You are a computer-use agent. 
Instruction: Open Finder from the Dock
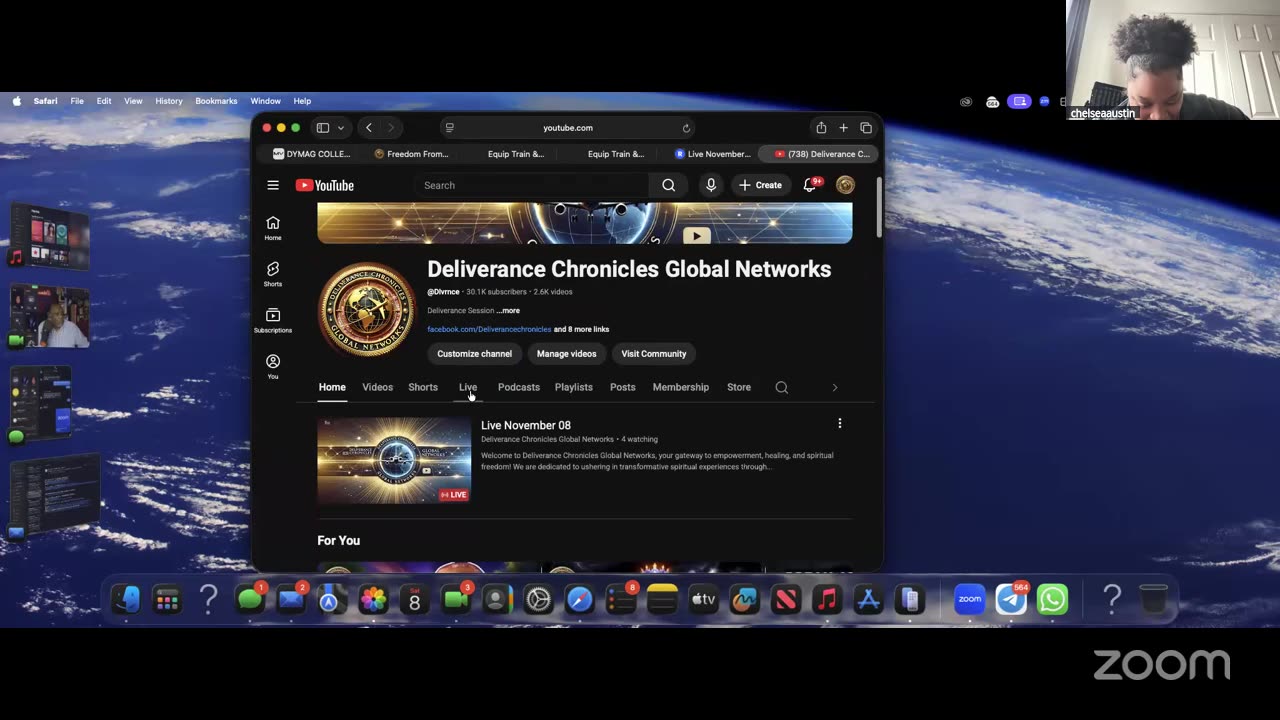click(125, 599)
